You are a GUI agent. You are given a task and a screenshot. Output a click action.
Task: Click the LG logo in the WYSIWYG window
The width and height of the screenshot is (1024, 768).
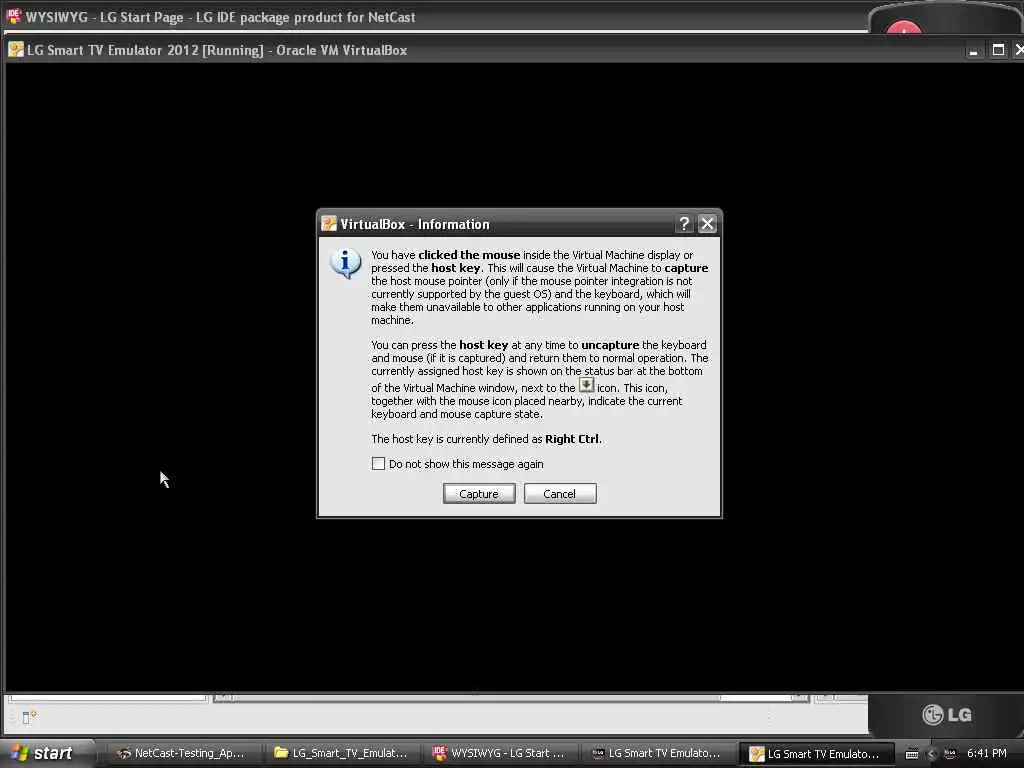click(x=947, y=714)
